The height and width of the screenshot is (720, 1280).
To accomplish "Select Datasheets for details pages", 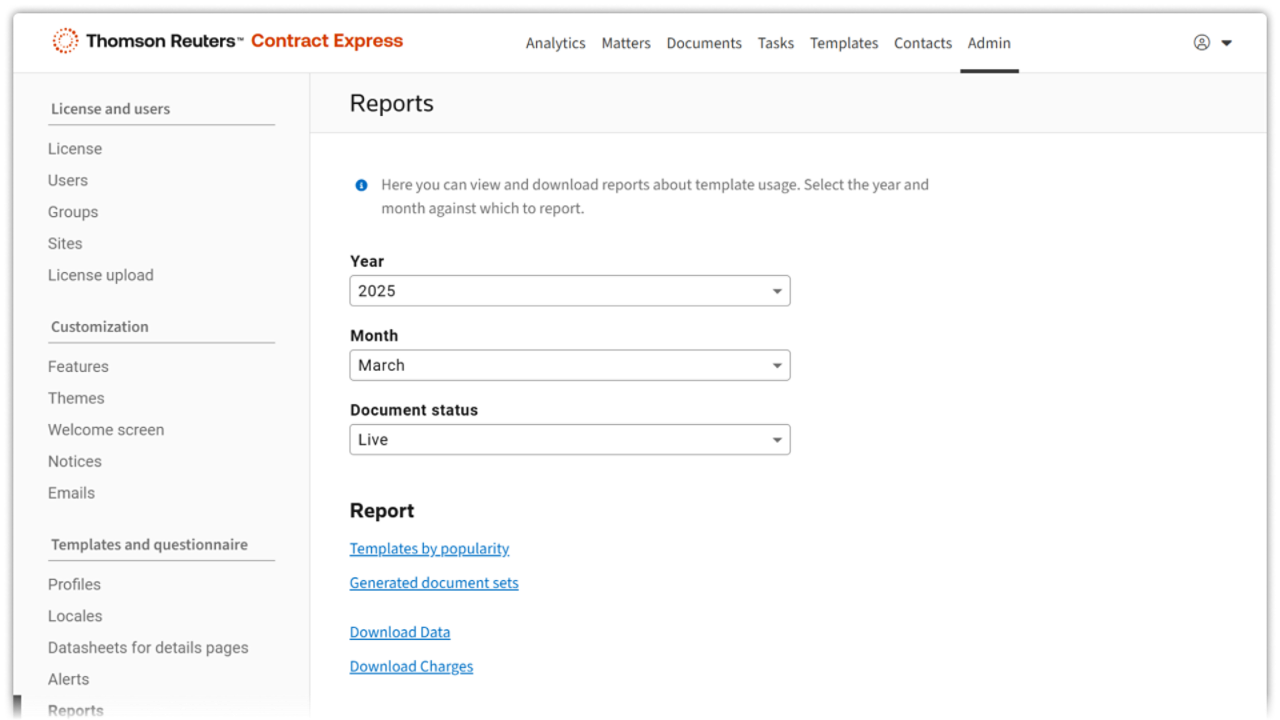I will pos(148,648).
